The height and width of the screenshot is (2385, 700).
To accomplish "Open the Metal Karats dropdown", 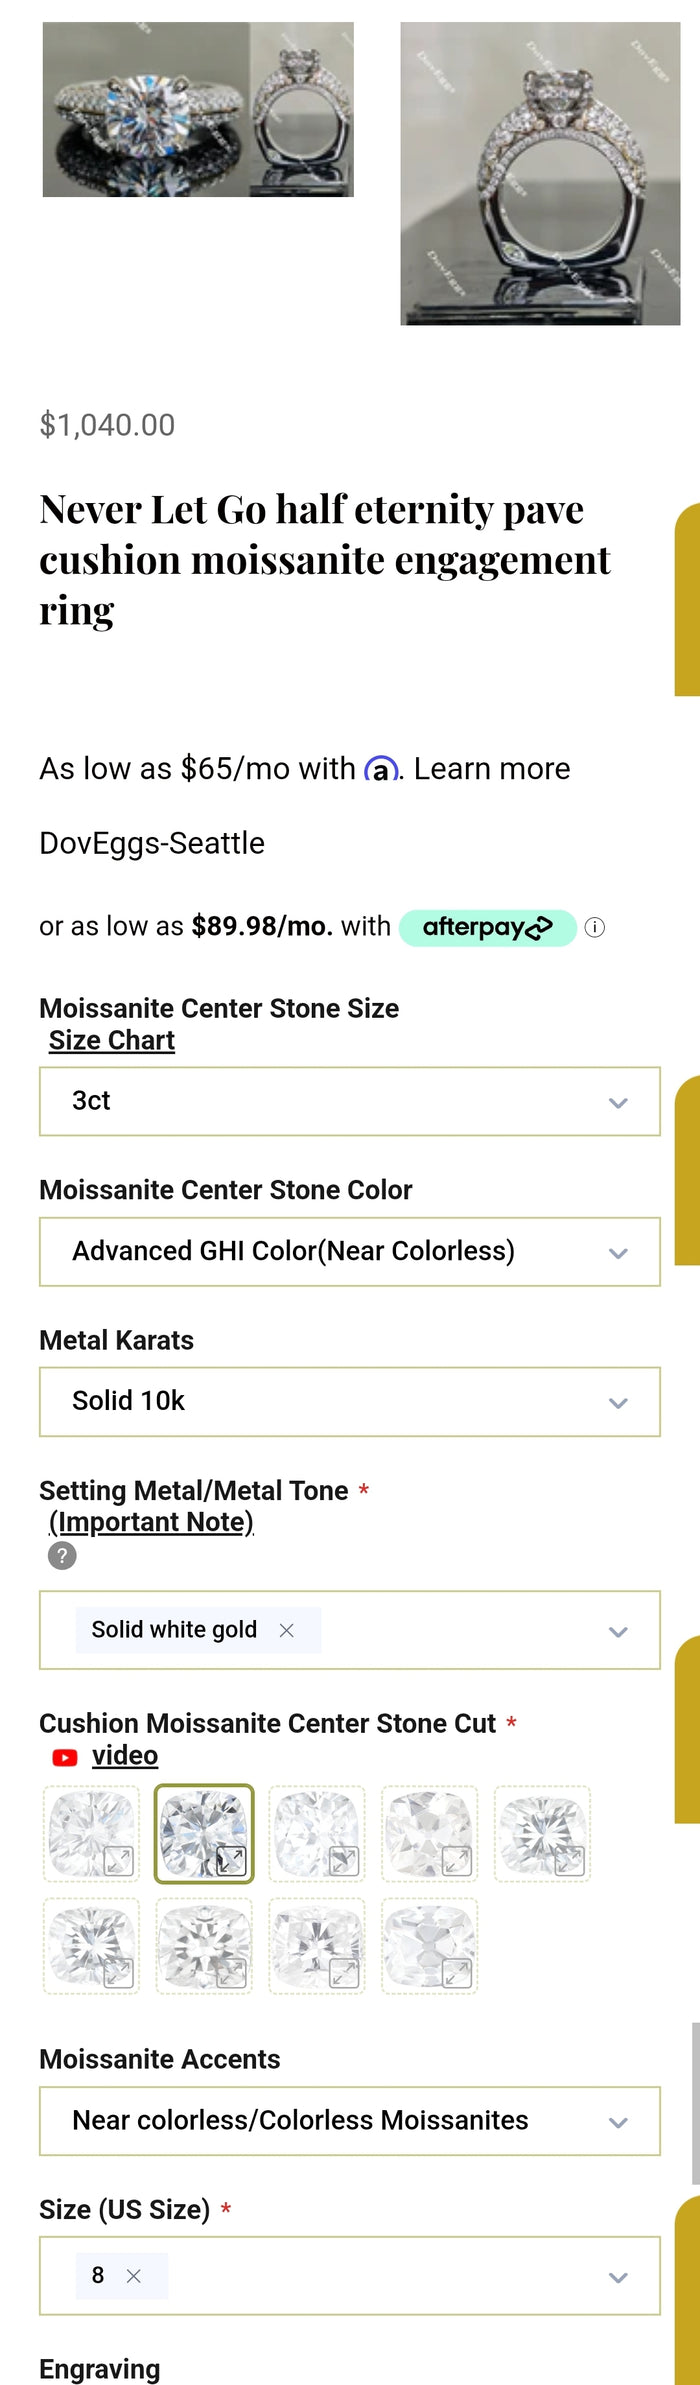I will [350, 1401].
